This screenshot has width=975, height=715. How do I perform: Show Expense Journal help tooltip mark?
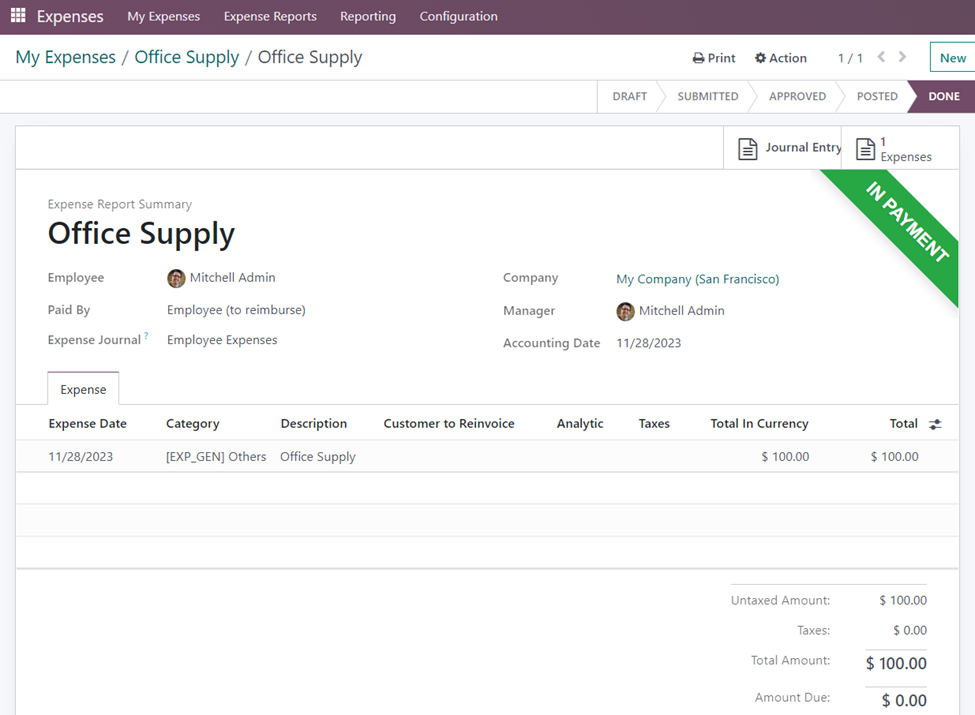[146, 337]
